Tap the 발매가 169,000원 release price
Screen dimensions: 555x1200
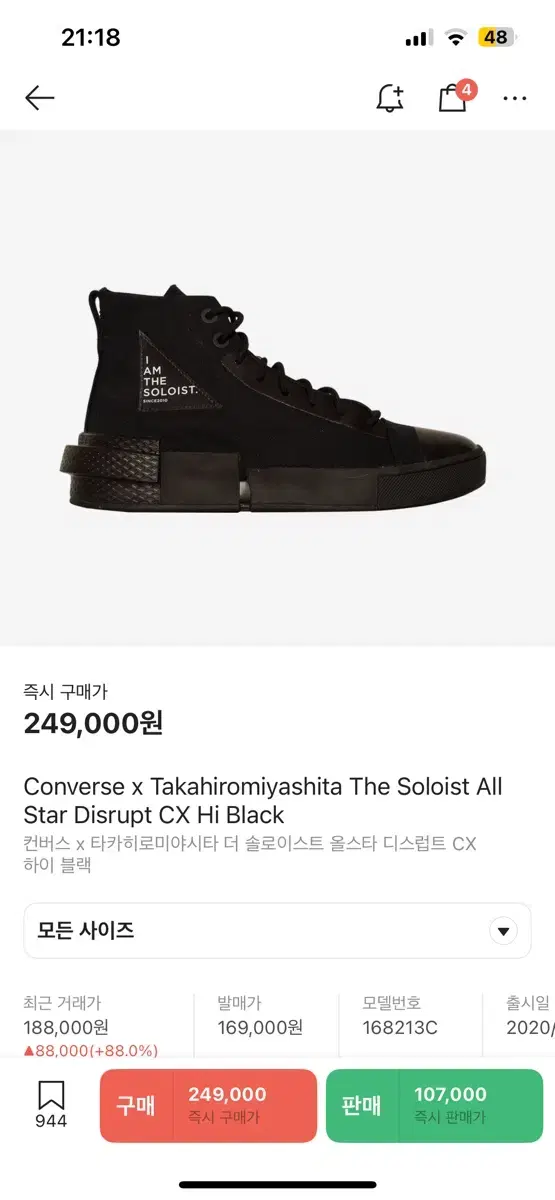click(260, 1015)
